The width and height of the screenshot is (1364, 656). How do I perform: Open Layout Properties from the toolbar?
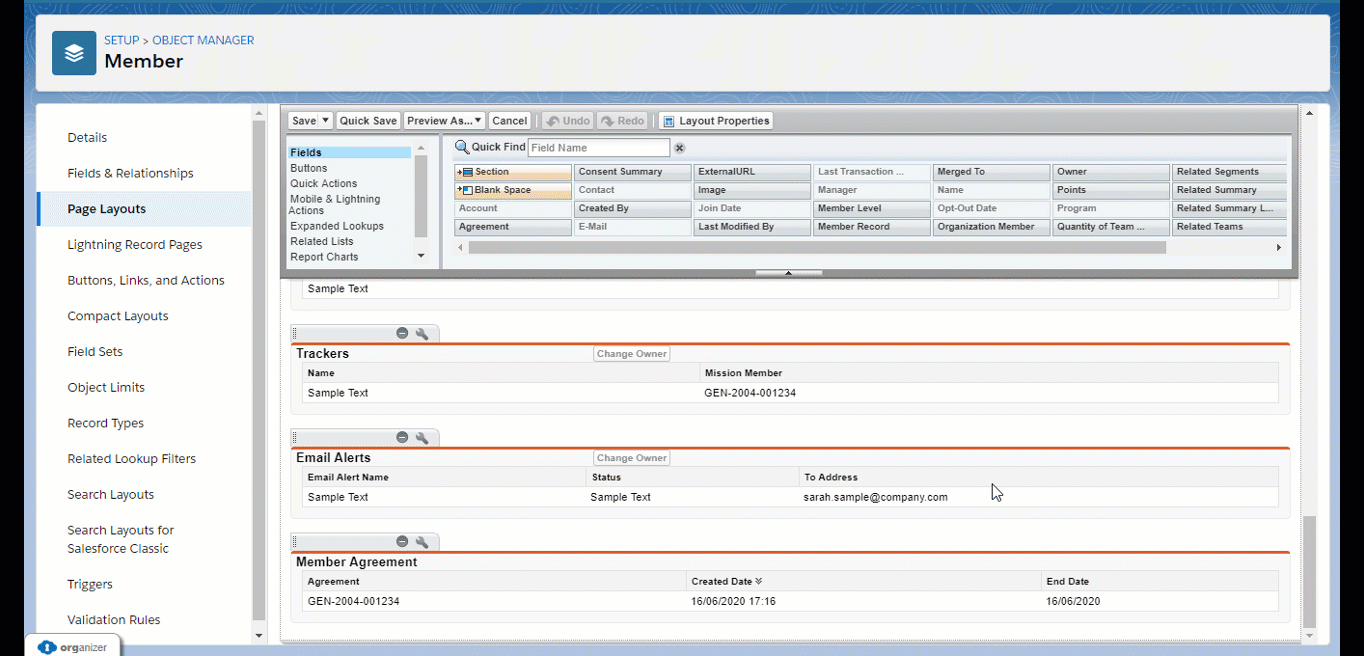(716, 121)
